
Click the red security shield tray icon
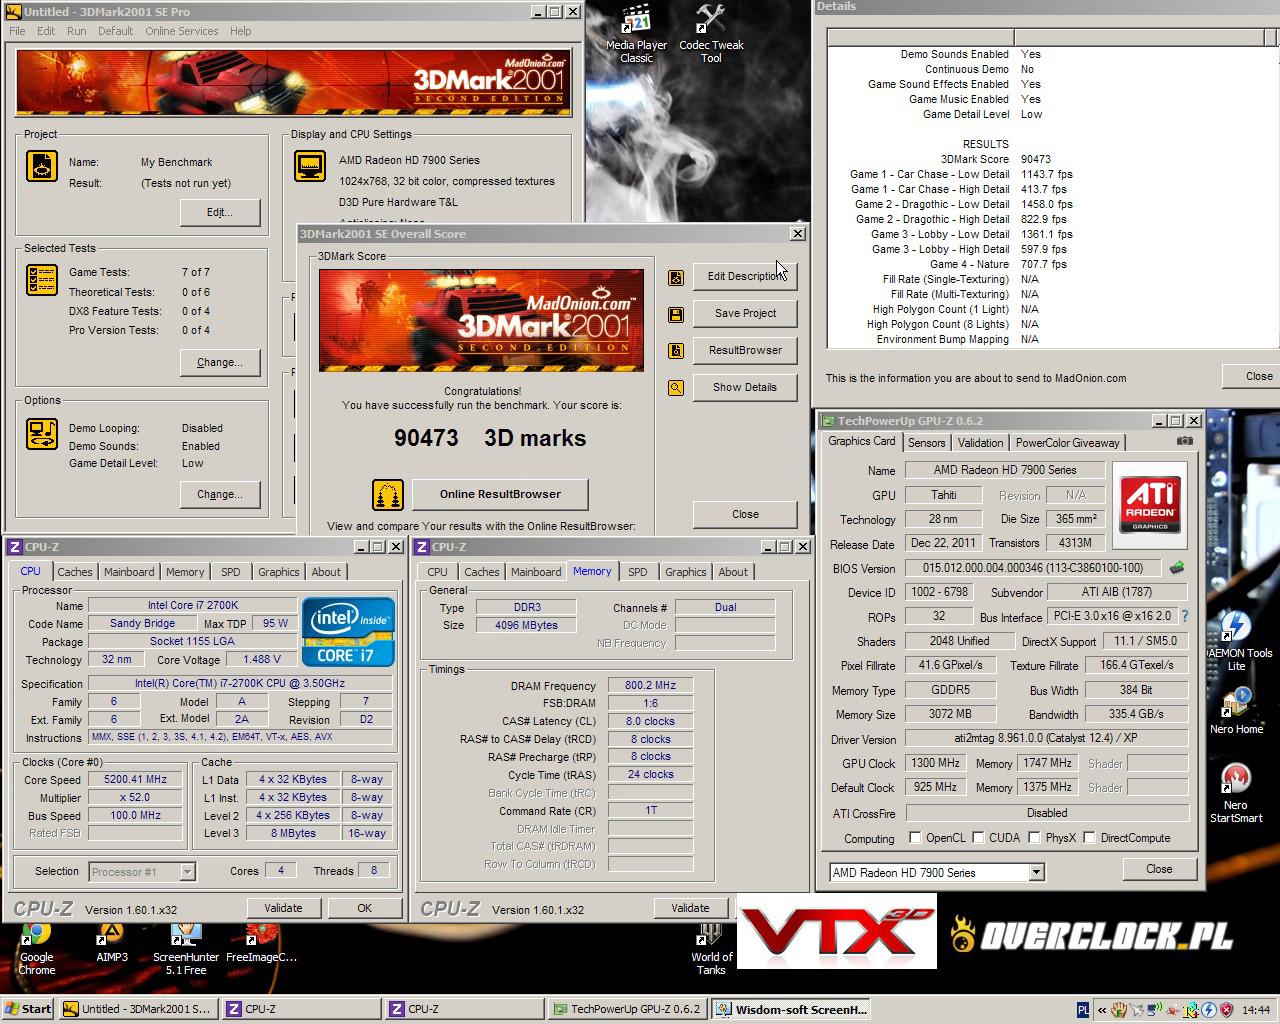click(1227, 1010)
